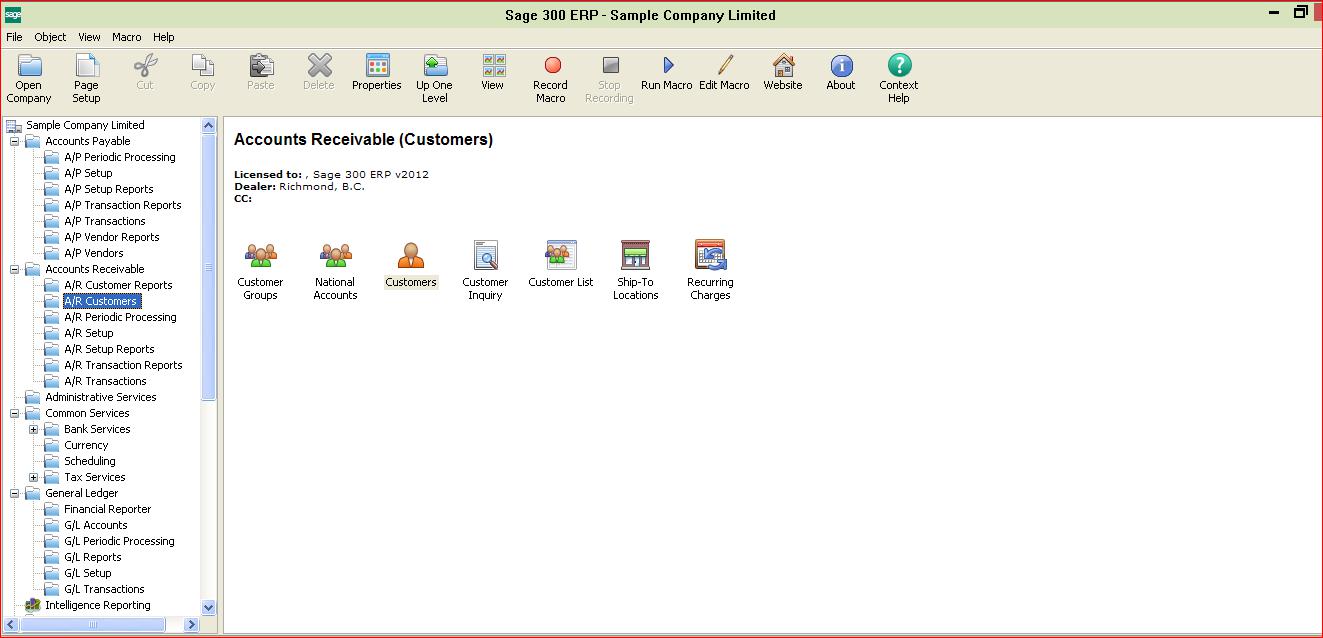
Task: Select A/R Customer Reports folder
Action: [x=118, y=285]
